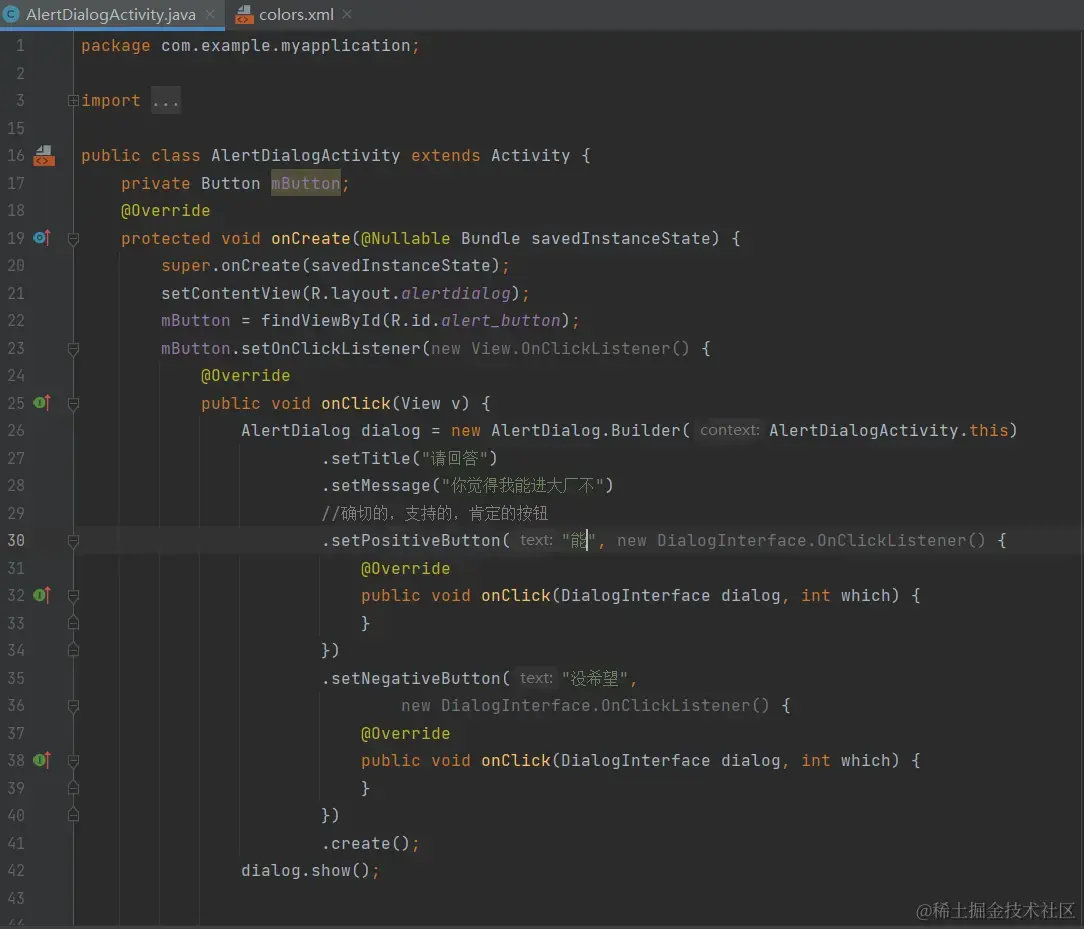The image size is (1084, 929).
Task: Click the string "能" on line 30
Action: (579, 541)
